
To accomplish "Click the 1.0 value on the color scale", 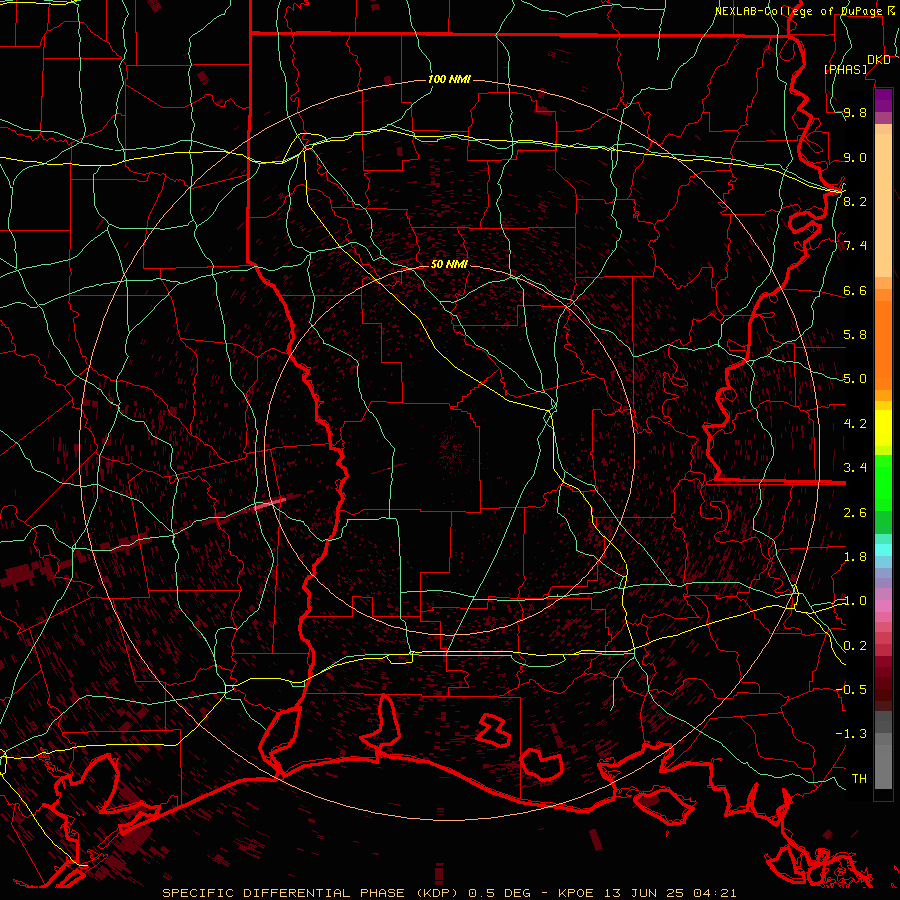I will point(855,601).
